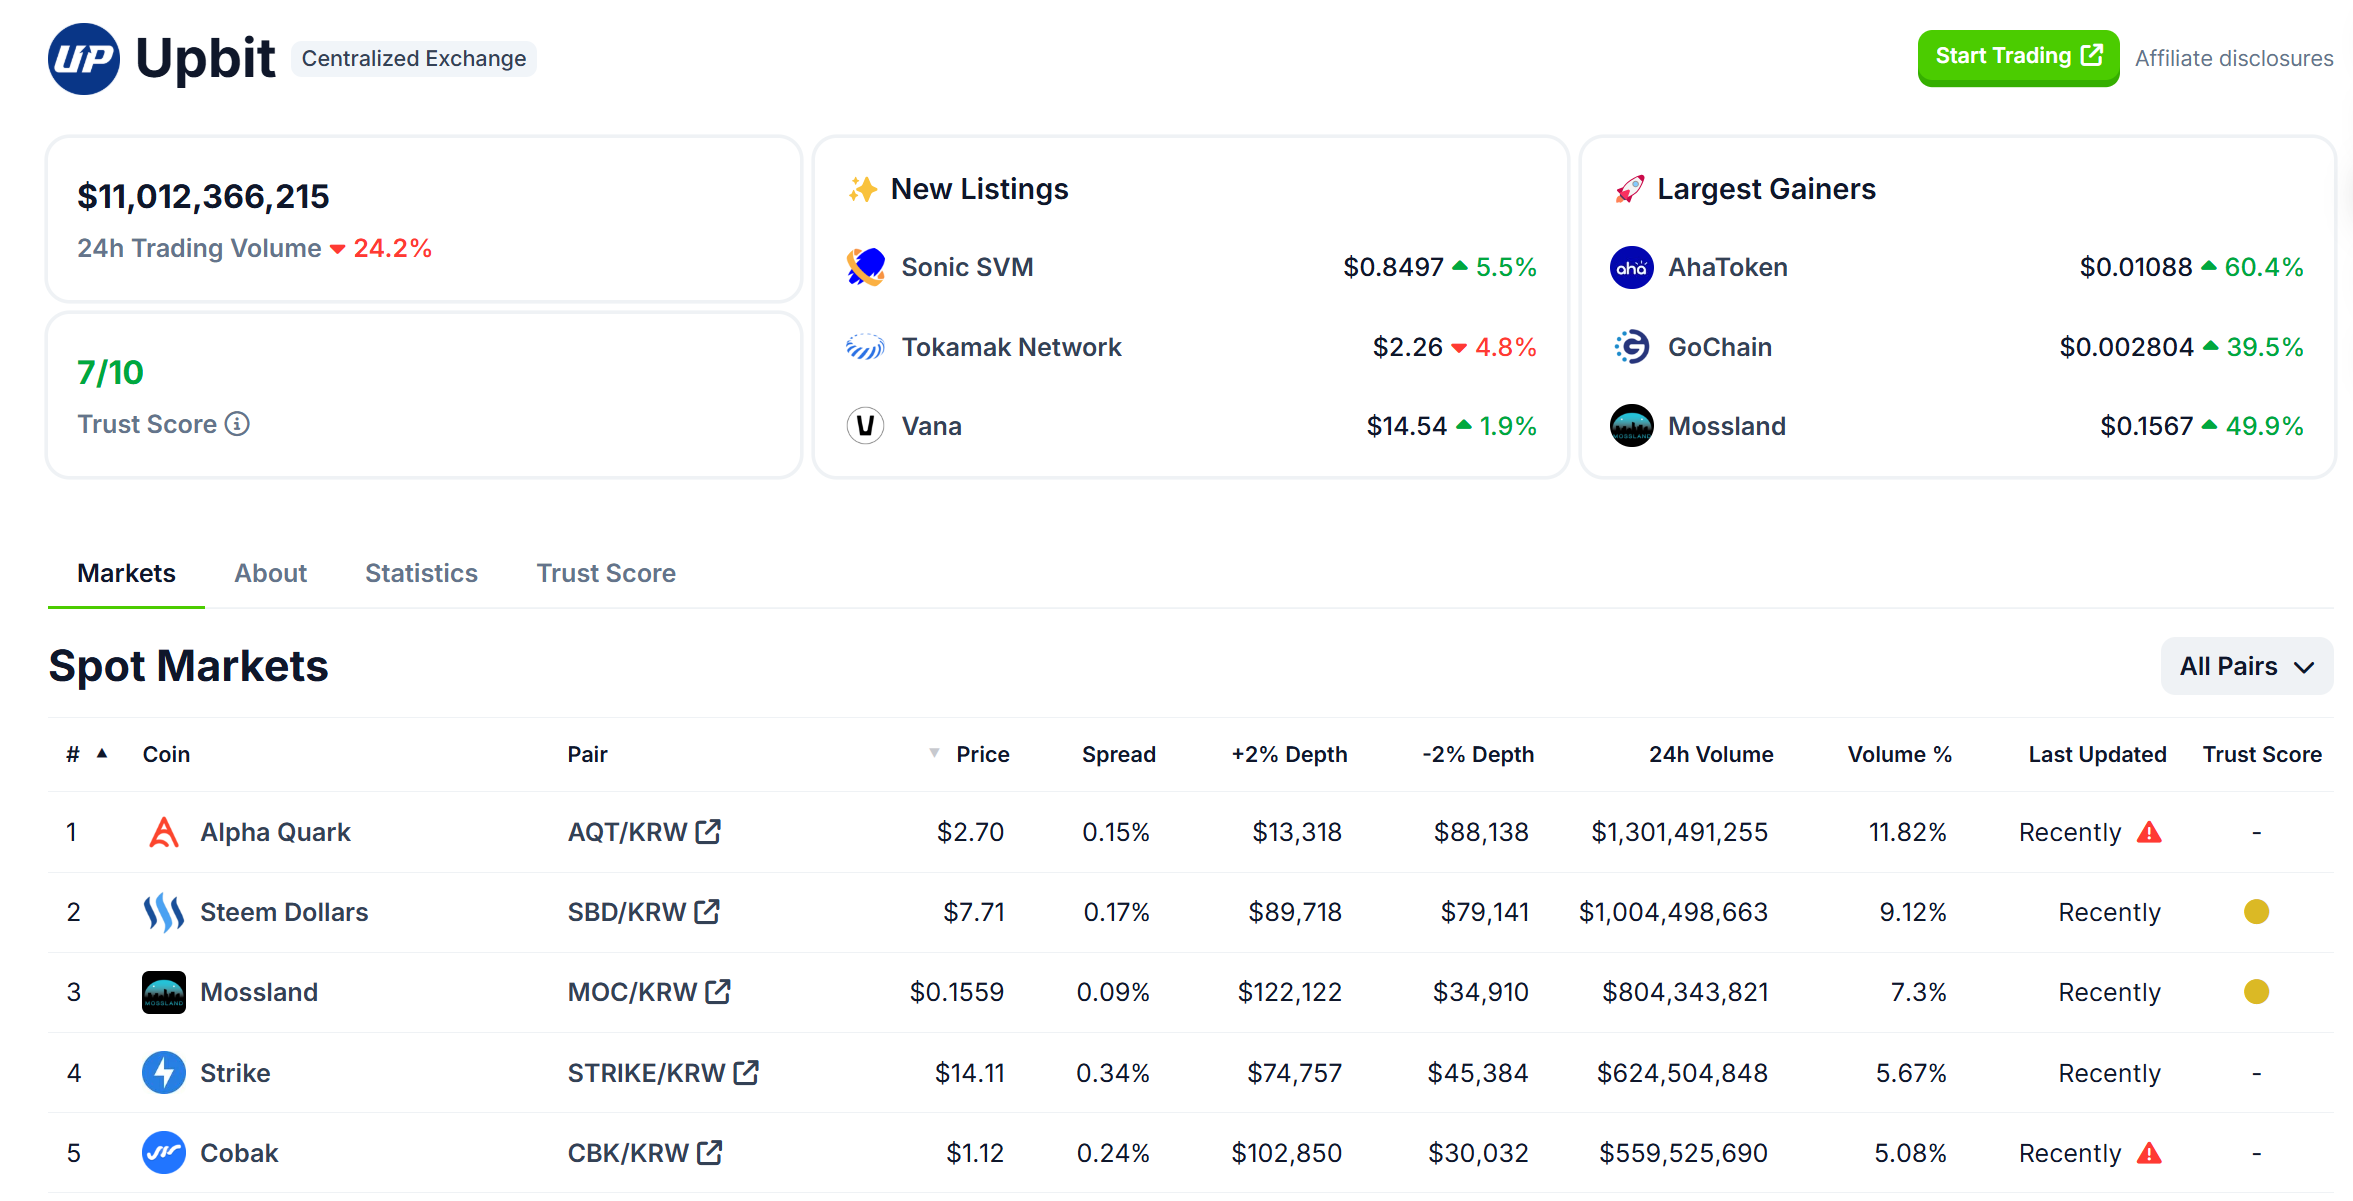Click the GoChain coin icon
This screenshot has height=1201, width=2353.
pyautogui.click(x=1632, y=347)
